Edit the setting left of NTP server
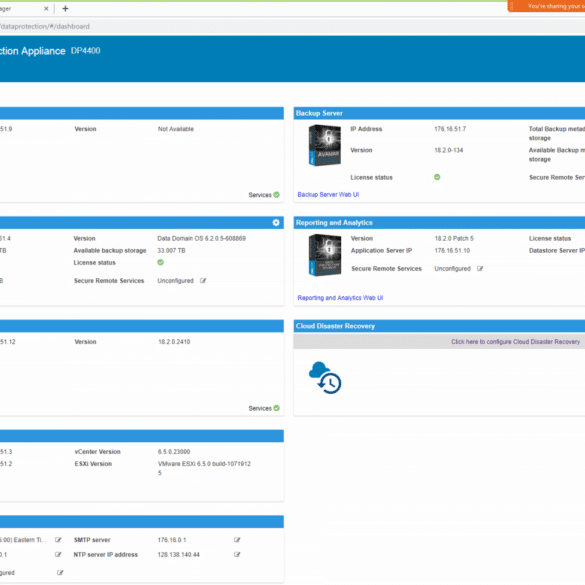 point(58,554)
